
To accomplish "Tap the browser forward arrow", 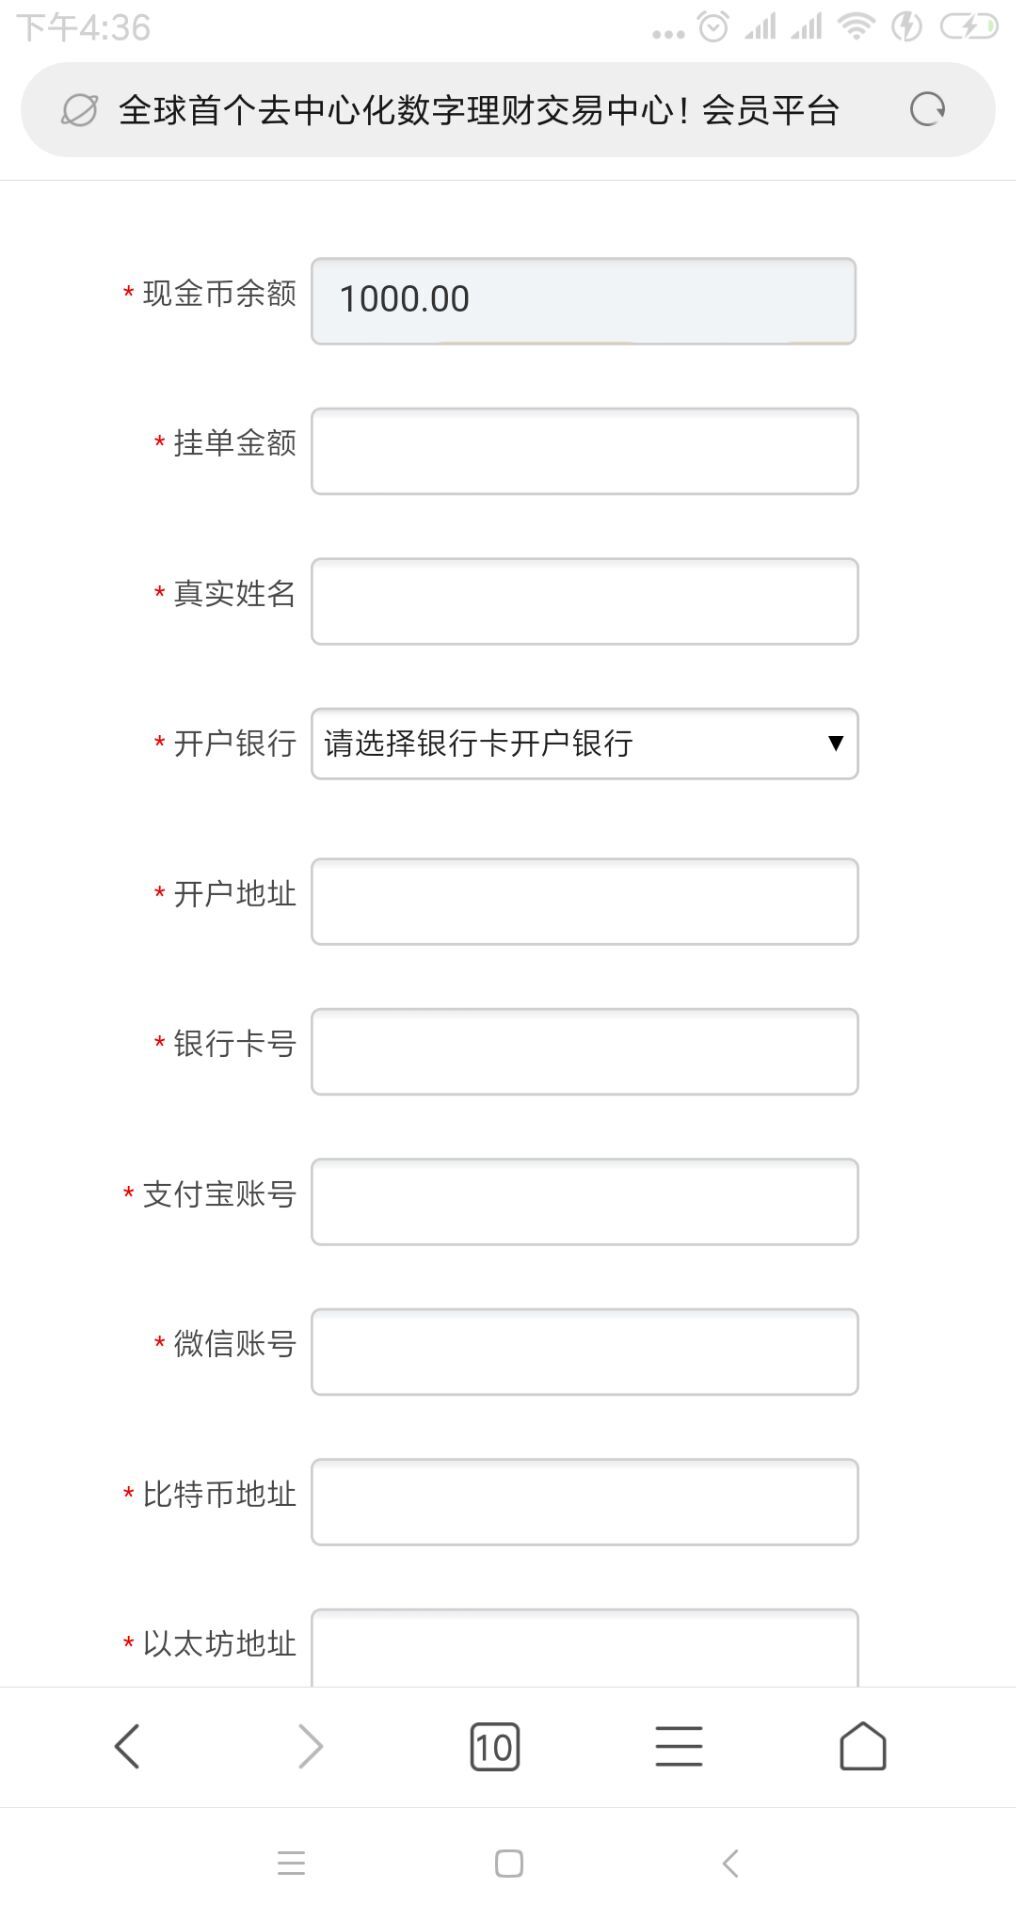I will point(311,1747).
